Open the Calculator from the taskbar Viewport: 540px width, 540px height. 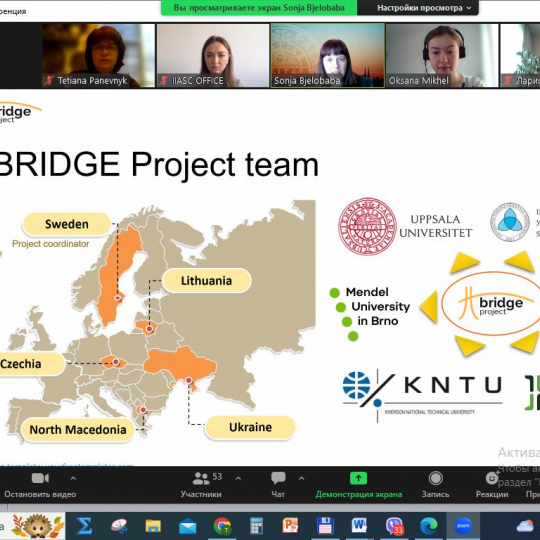[x=257, y=526]
